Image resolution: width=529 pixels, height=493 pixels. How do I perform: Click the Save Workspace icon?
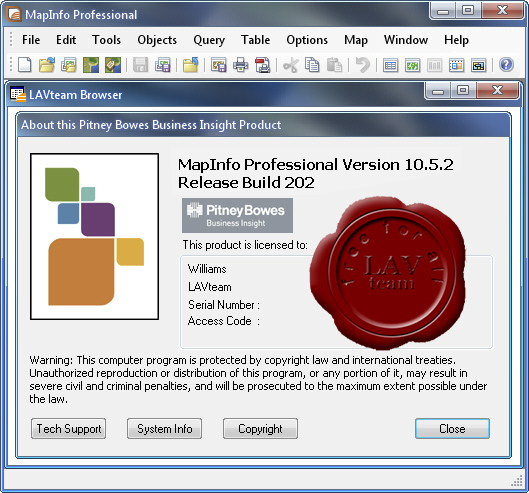point(163,65)
